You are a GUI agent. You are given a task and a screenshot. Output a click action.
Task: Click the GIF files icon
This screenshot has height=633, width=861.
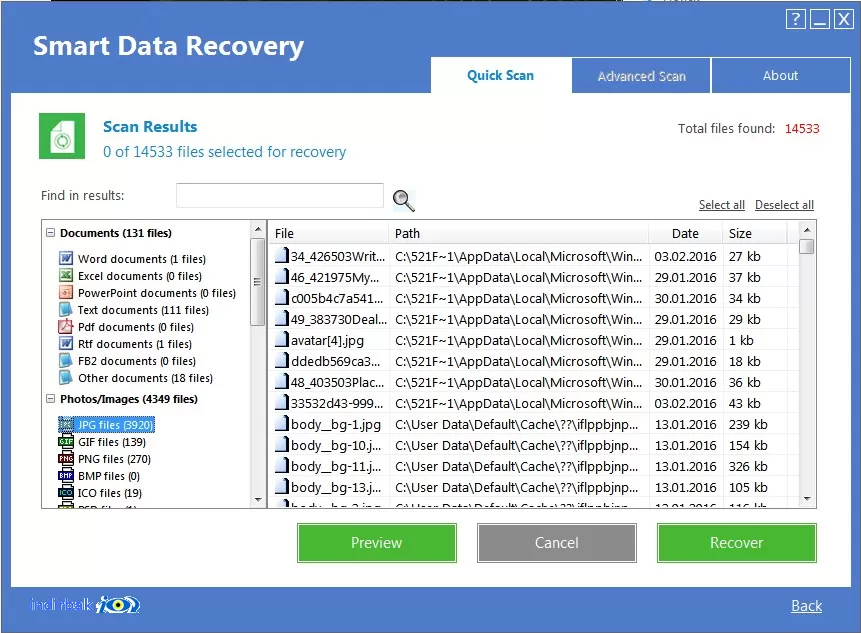click(x=66, y=441)
